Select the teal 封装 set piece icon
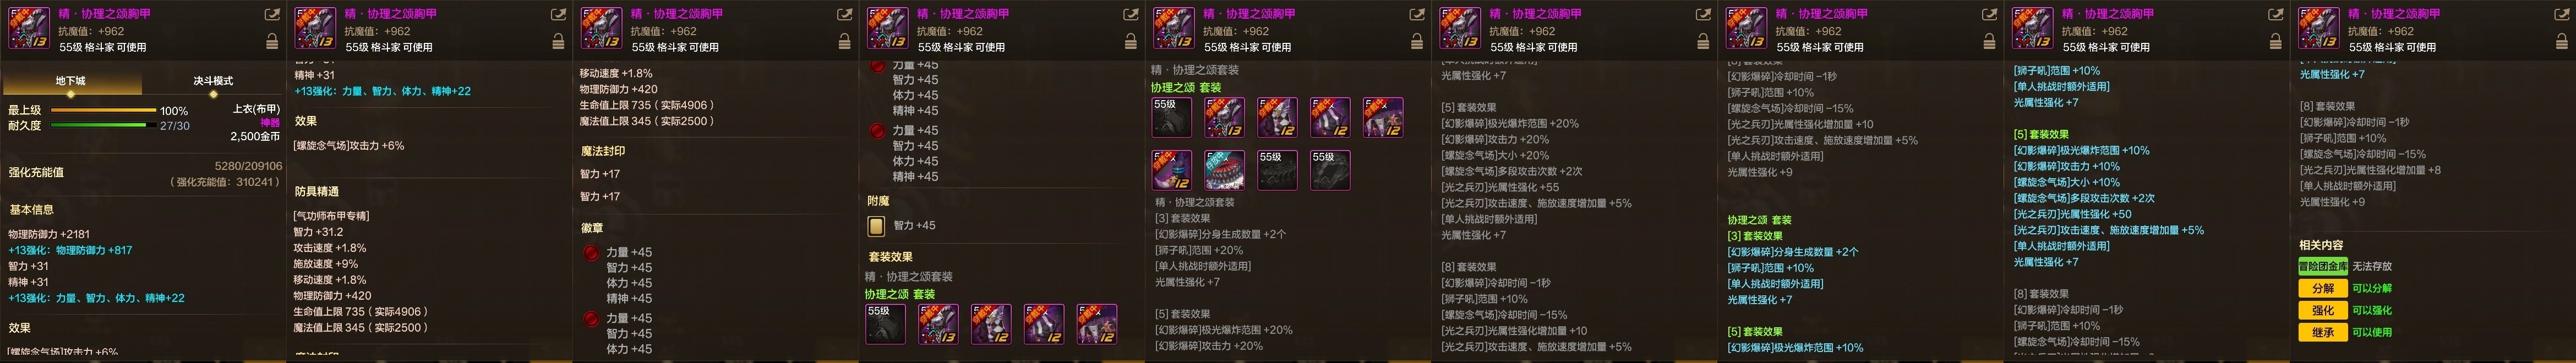Screen dimensions: 2576x363 (x=1224, y=171)
